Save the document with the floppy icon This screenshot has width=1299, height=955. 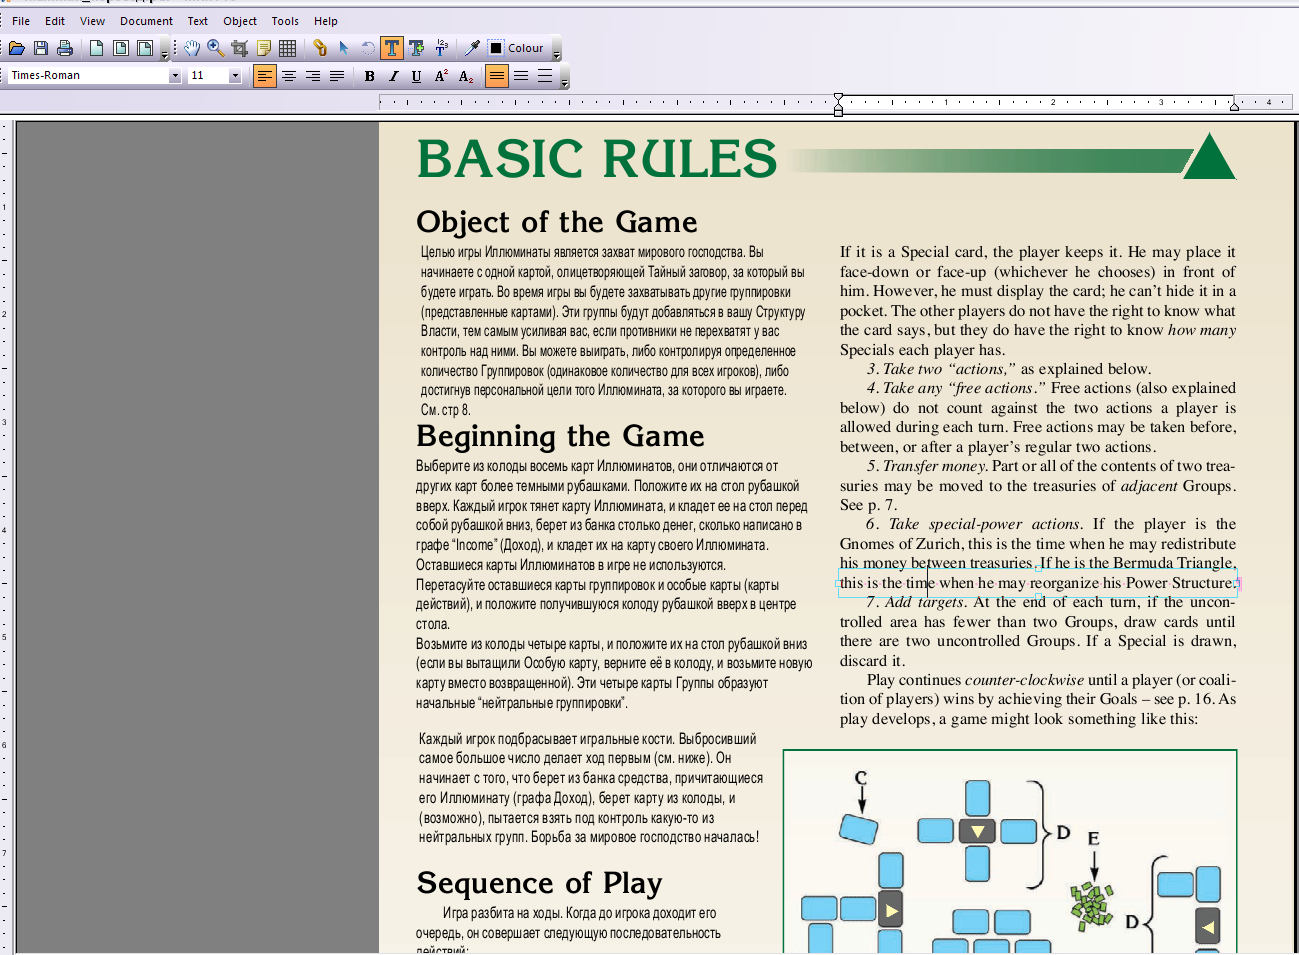pyautogui.click(x=41, y=48)
